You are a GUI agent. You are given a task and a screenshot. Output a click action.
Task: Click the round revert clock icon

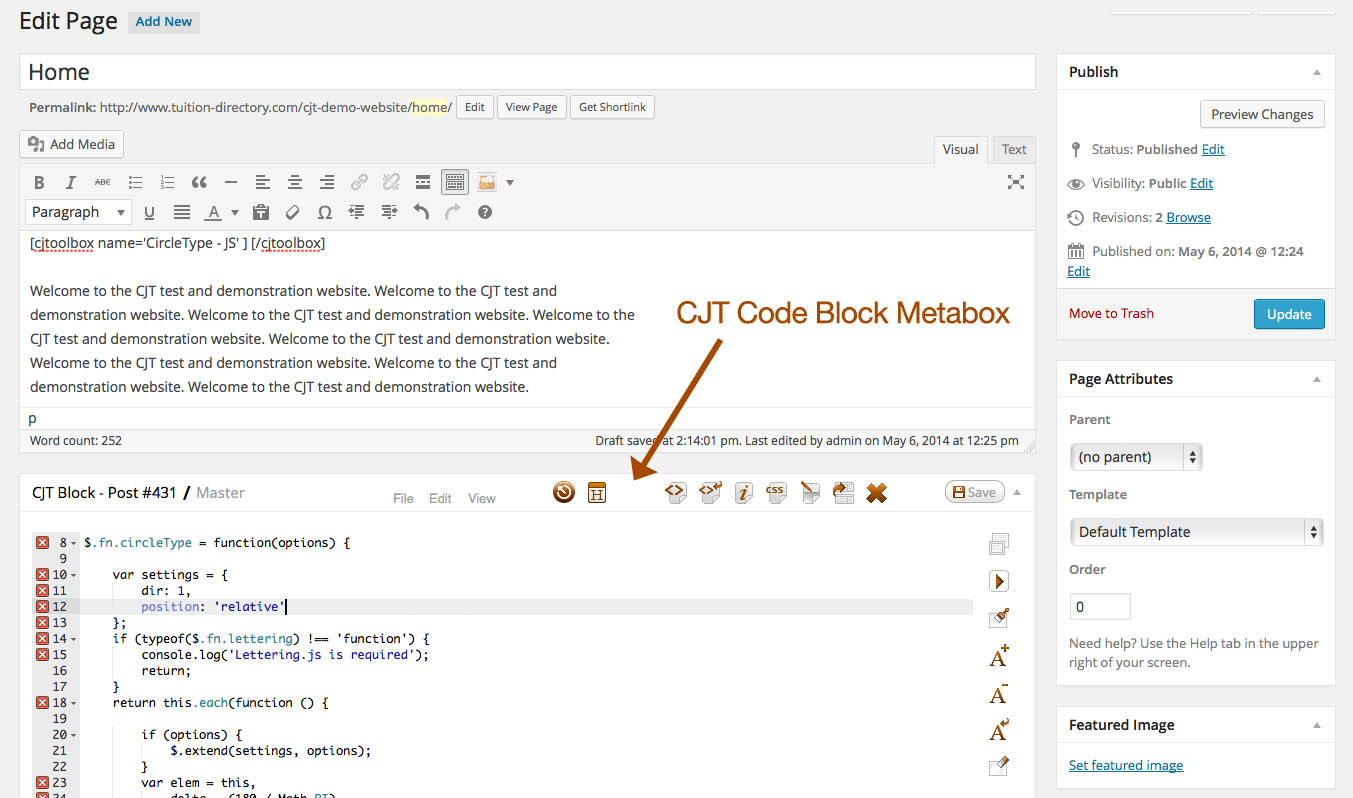pos(564,492)
